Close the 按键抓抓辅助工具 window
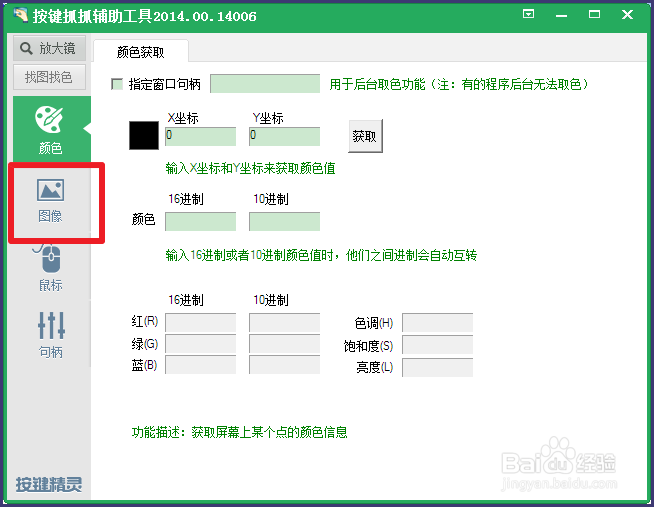This screenshot has width=654, height=507. click(627, 15)
